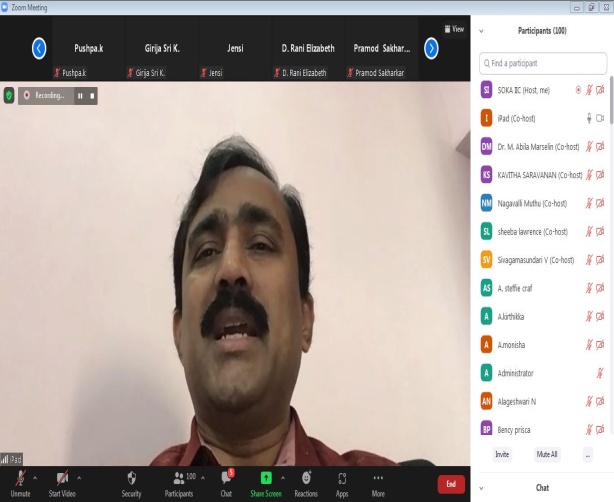Click the Invite button
The image size is (614, 502).
click(x=502, y=454)
